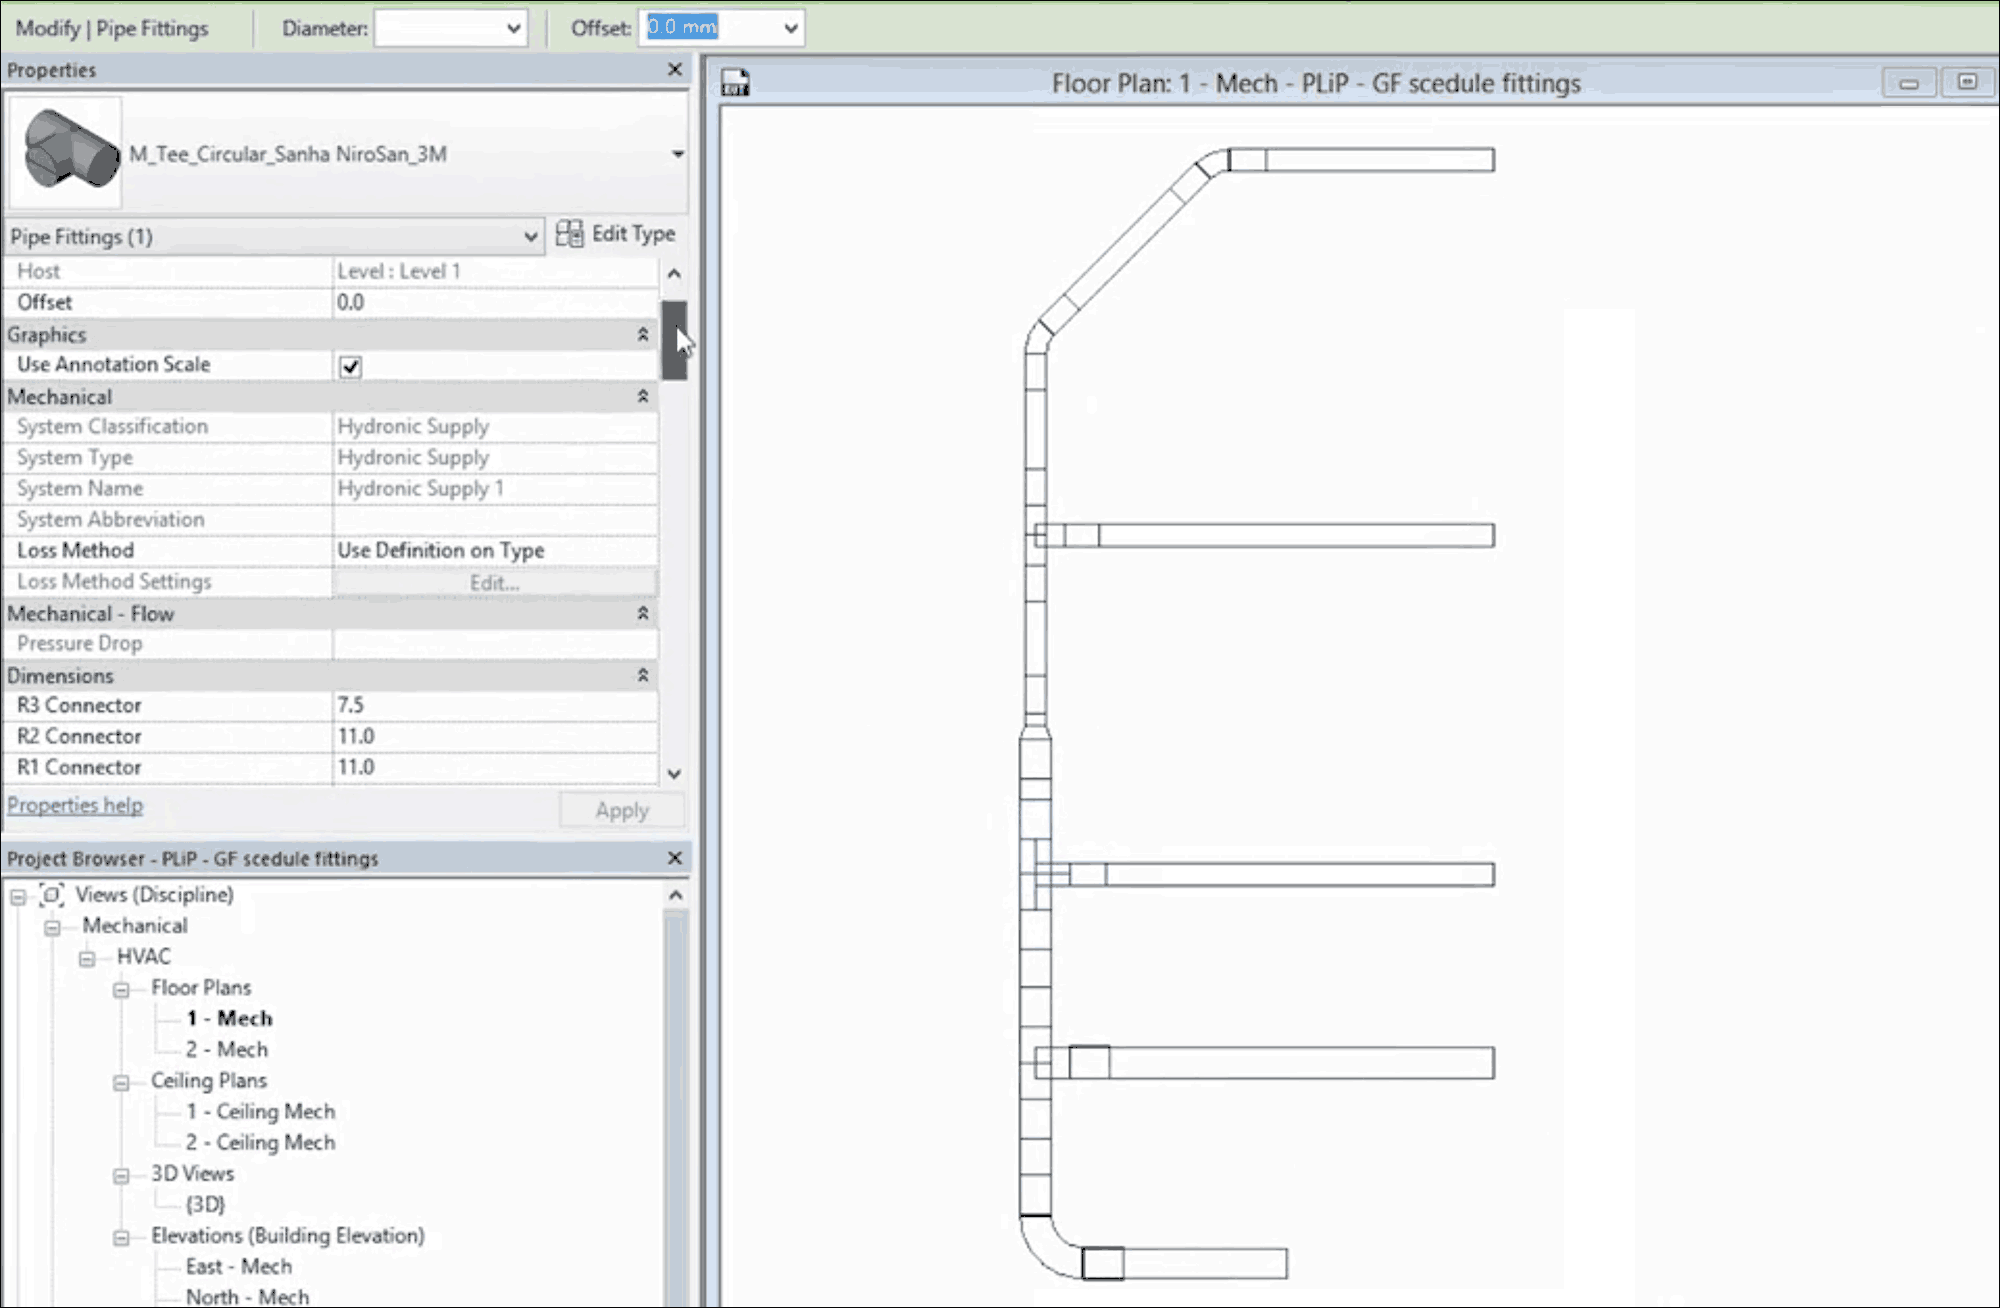Select the 2 - Ceiling Mech view
2000x1308 pixels.
coord(260,1142)
